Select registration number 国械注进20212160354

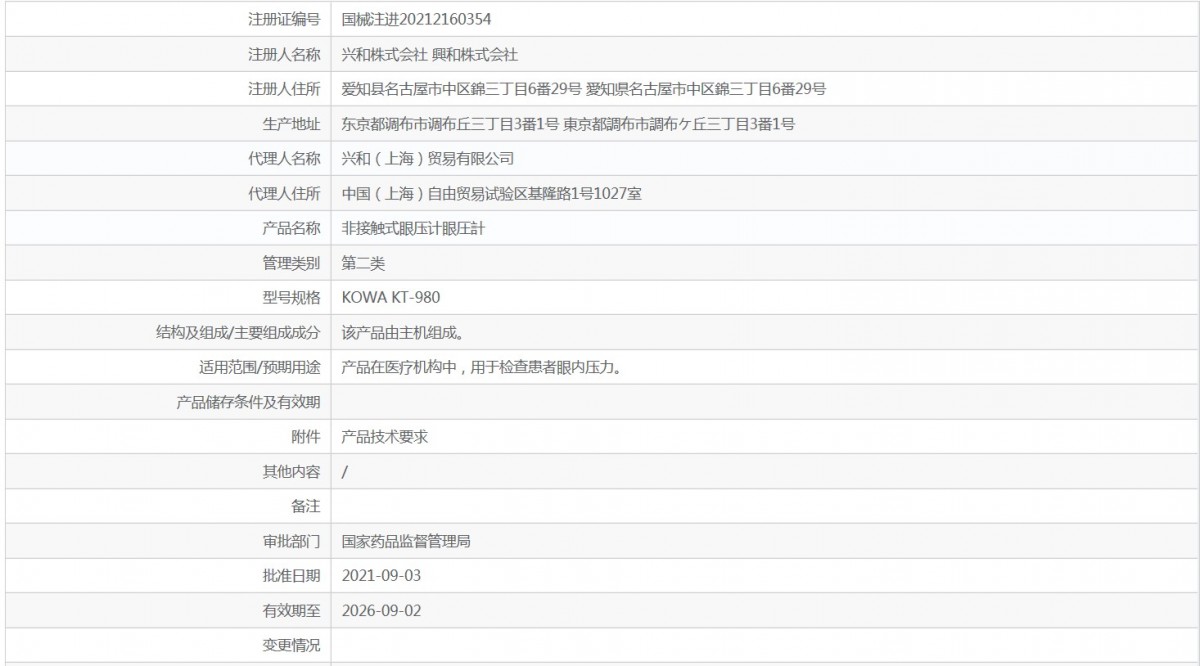click(416, 19)
